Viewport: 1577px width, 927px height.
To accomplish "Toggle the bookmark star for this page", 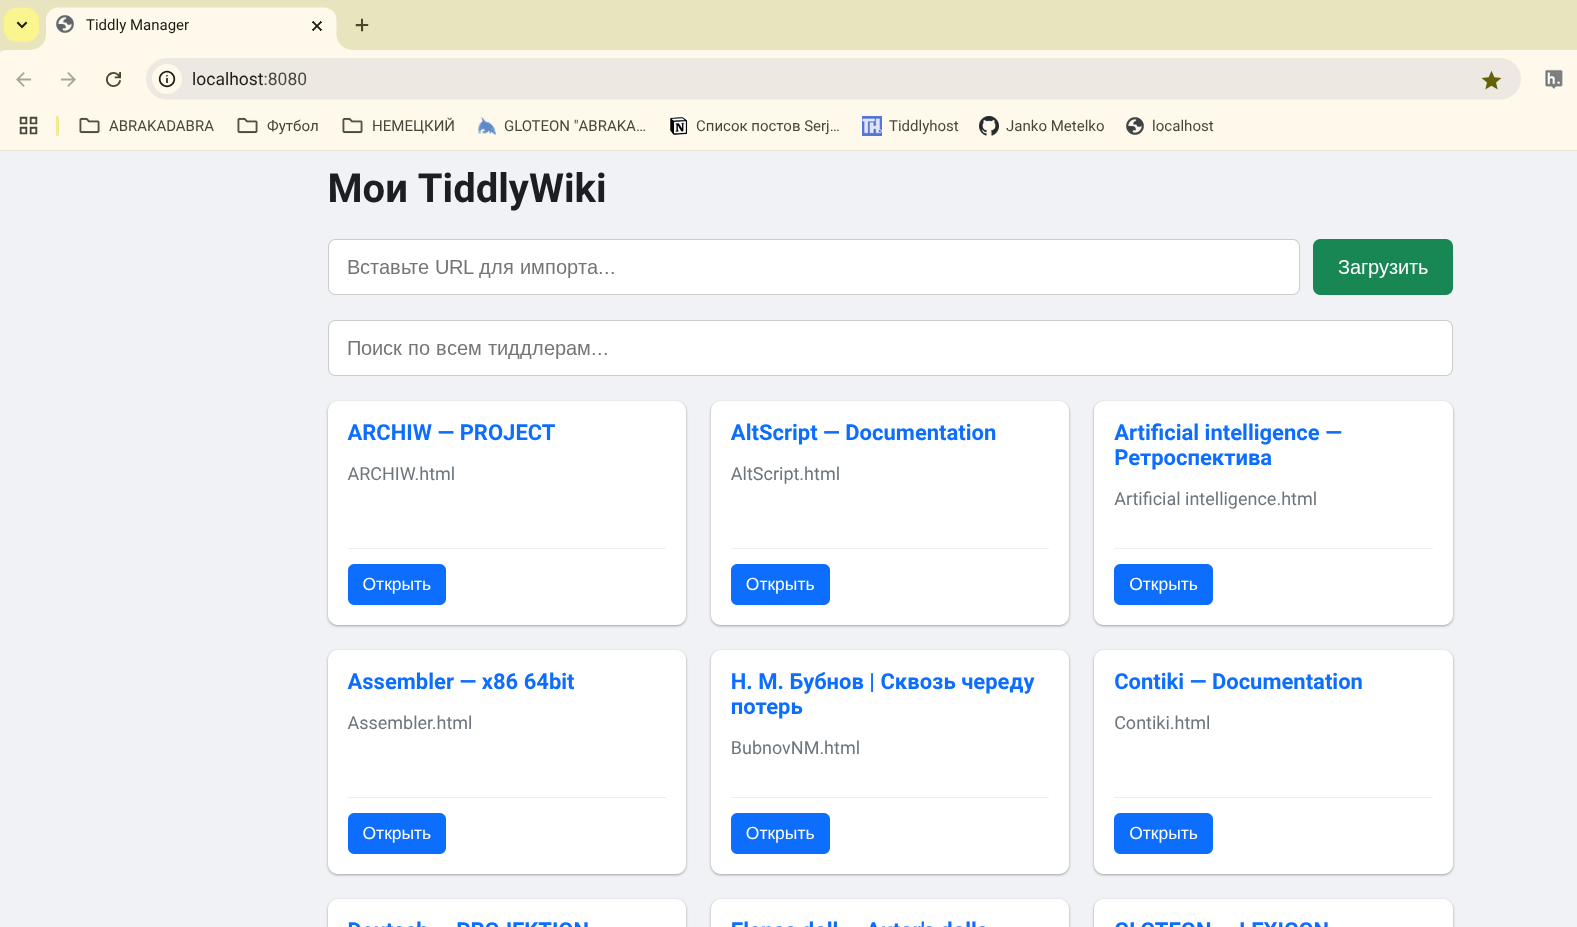I will (1491, 80).
